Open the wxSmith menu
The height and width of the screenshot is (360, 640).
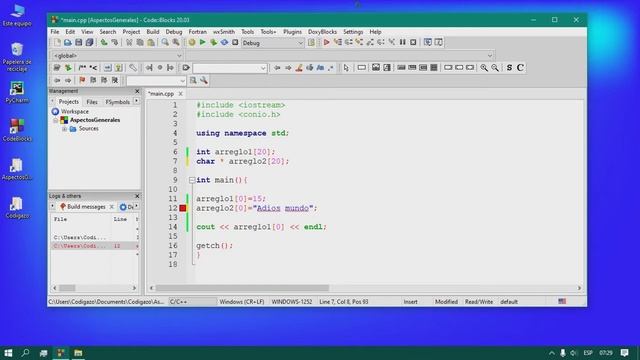pos(224,32)
